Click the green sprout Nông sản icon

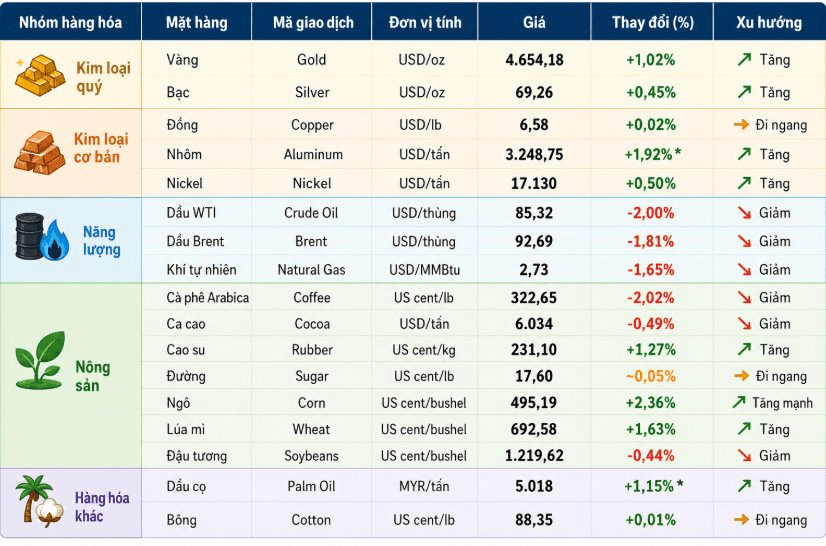click(x=40, y=360)
